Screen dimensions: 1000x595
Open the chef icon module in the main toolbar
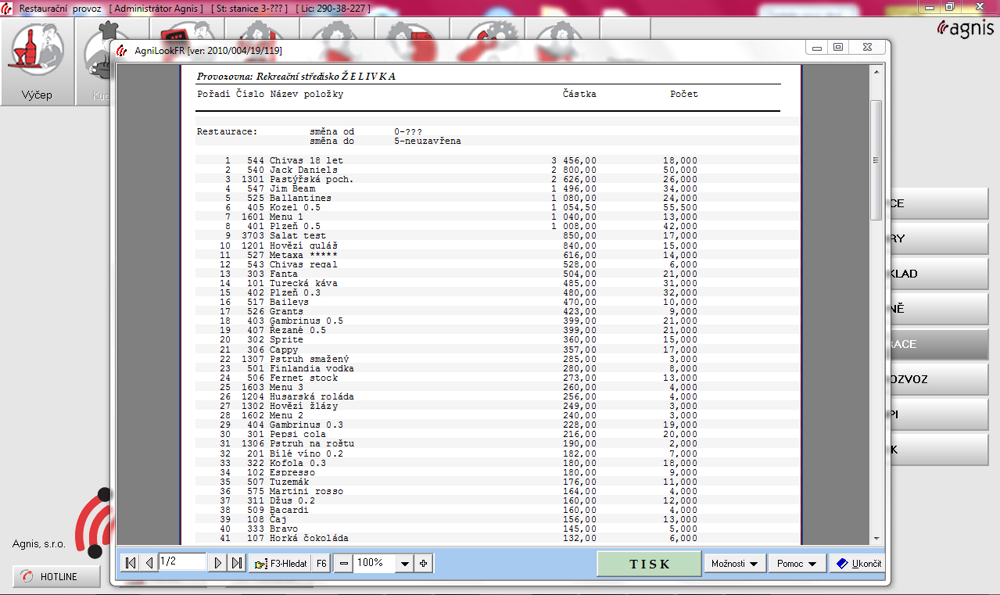click(94, 62)
